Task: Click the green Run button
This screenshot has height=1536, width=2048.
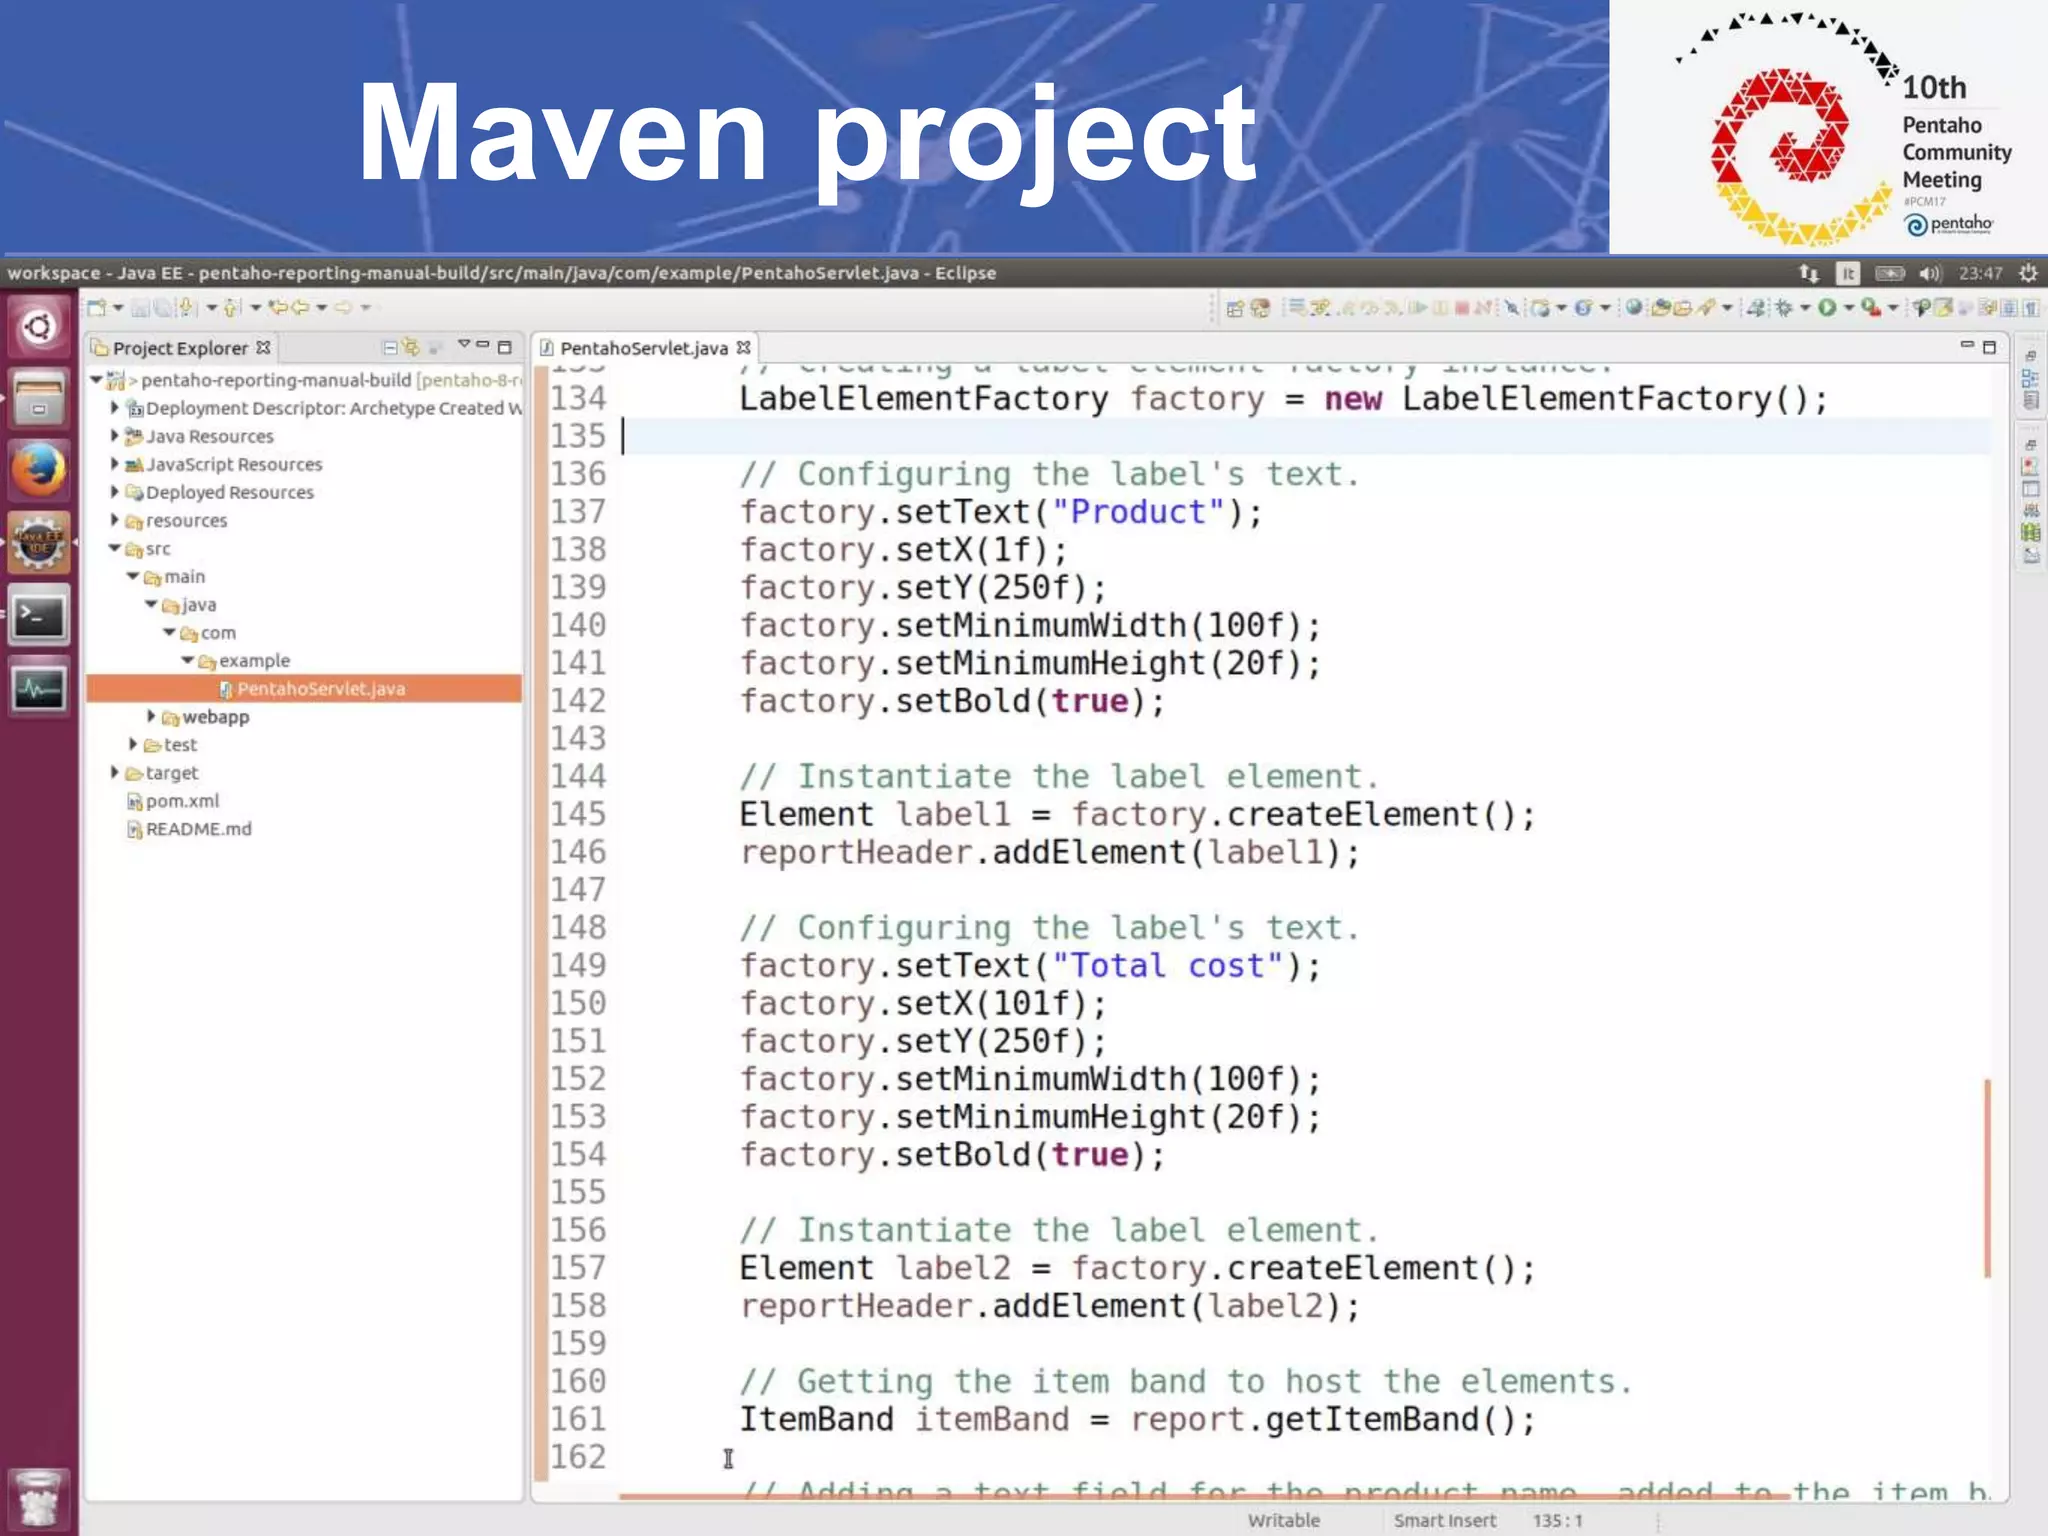Action: tap(1827, 308)
